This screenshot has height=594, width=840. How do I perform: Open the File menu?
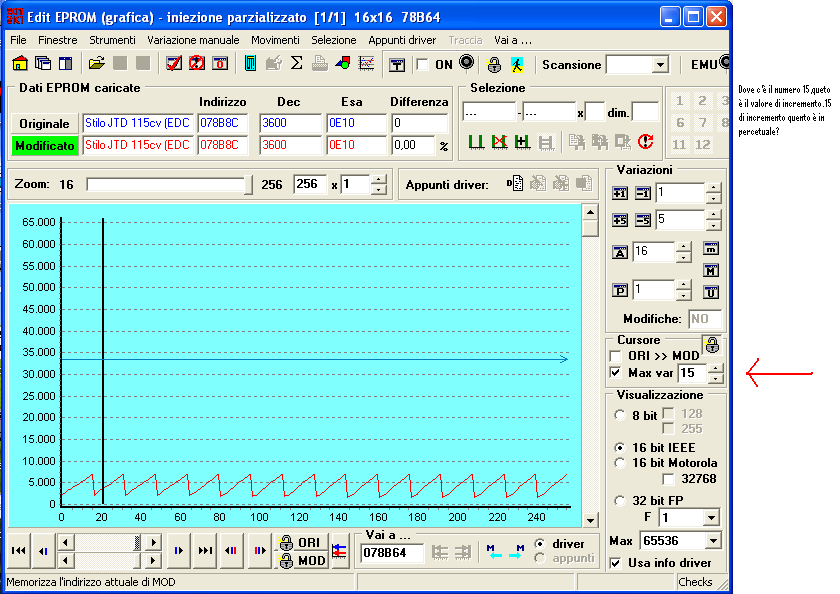click(x=18, y=40)
